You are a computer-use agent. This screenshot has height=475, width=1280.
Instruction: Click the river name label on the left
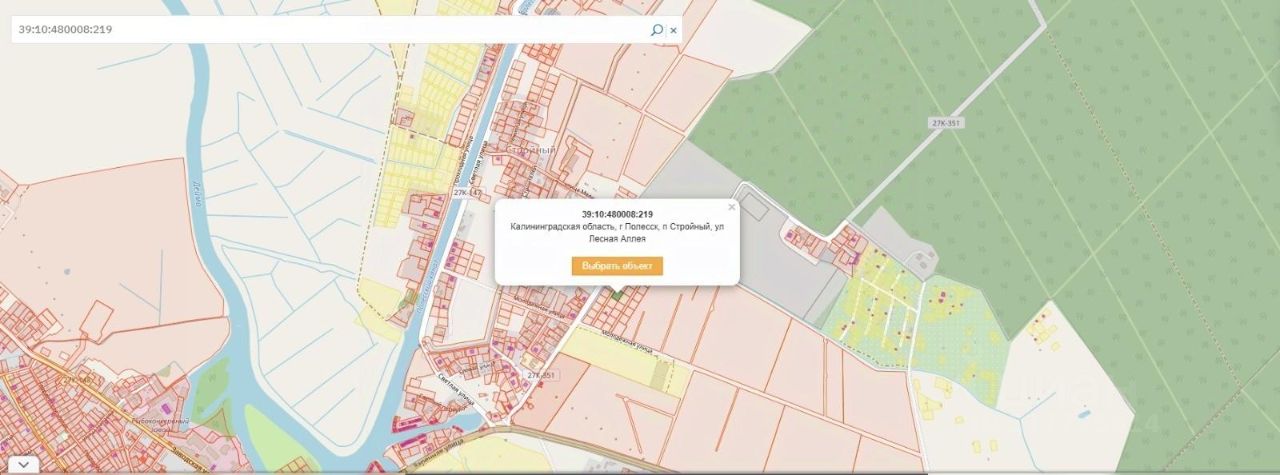196,193
